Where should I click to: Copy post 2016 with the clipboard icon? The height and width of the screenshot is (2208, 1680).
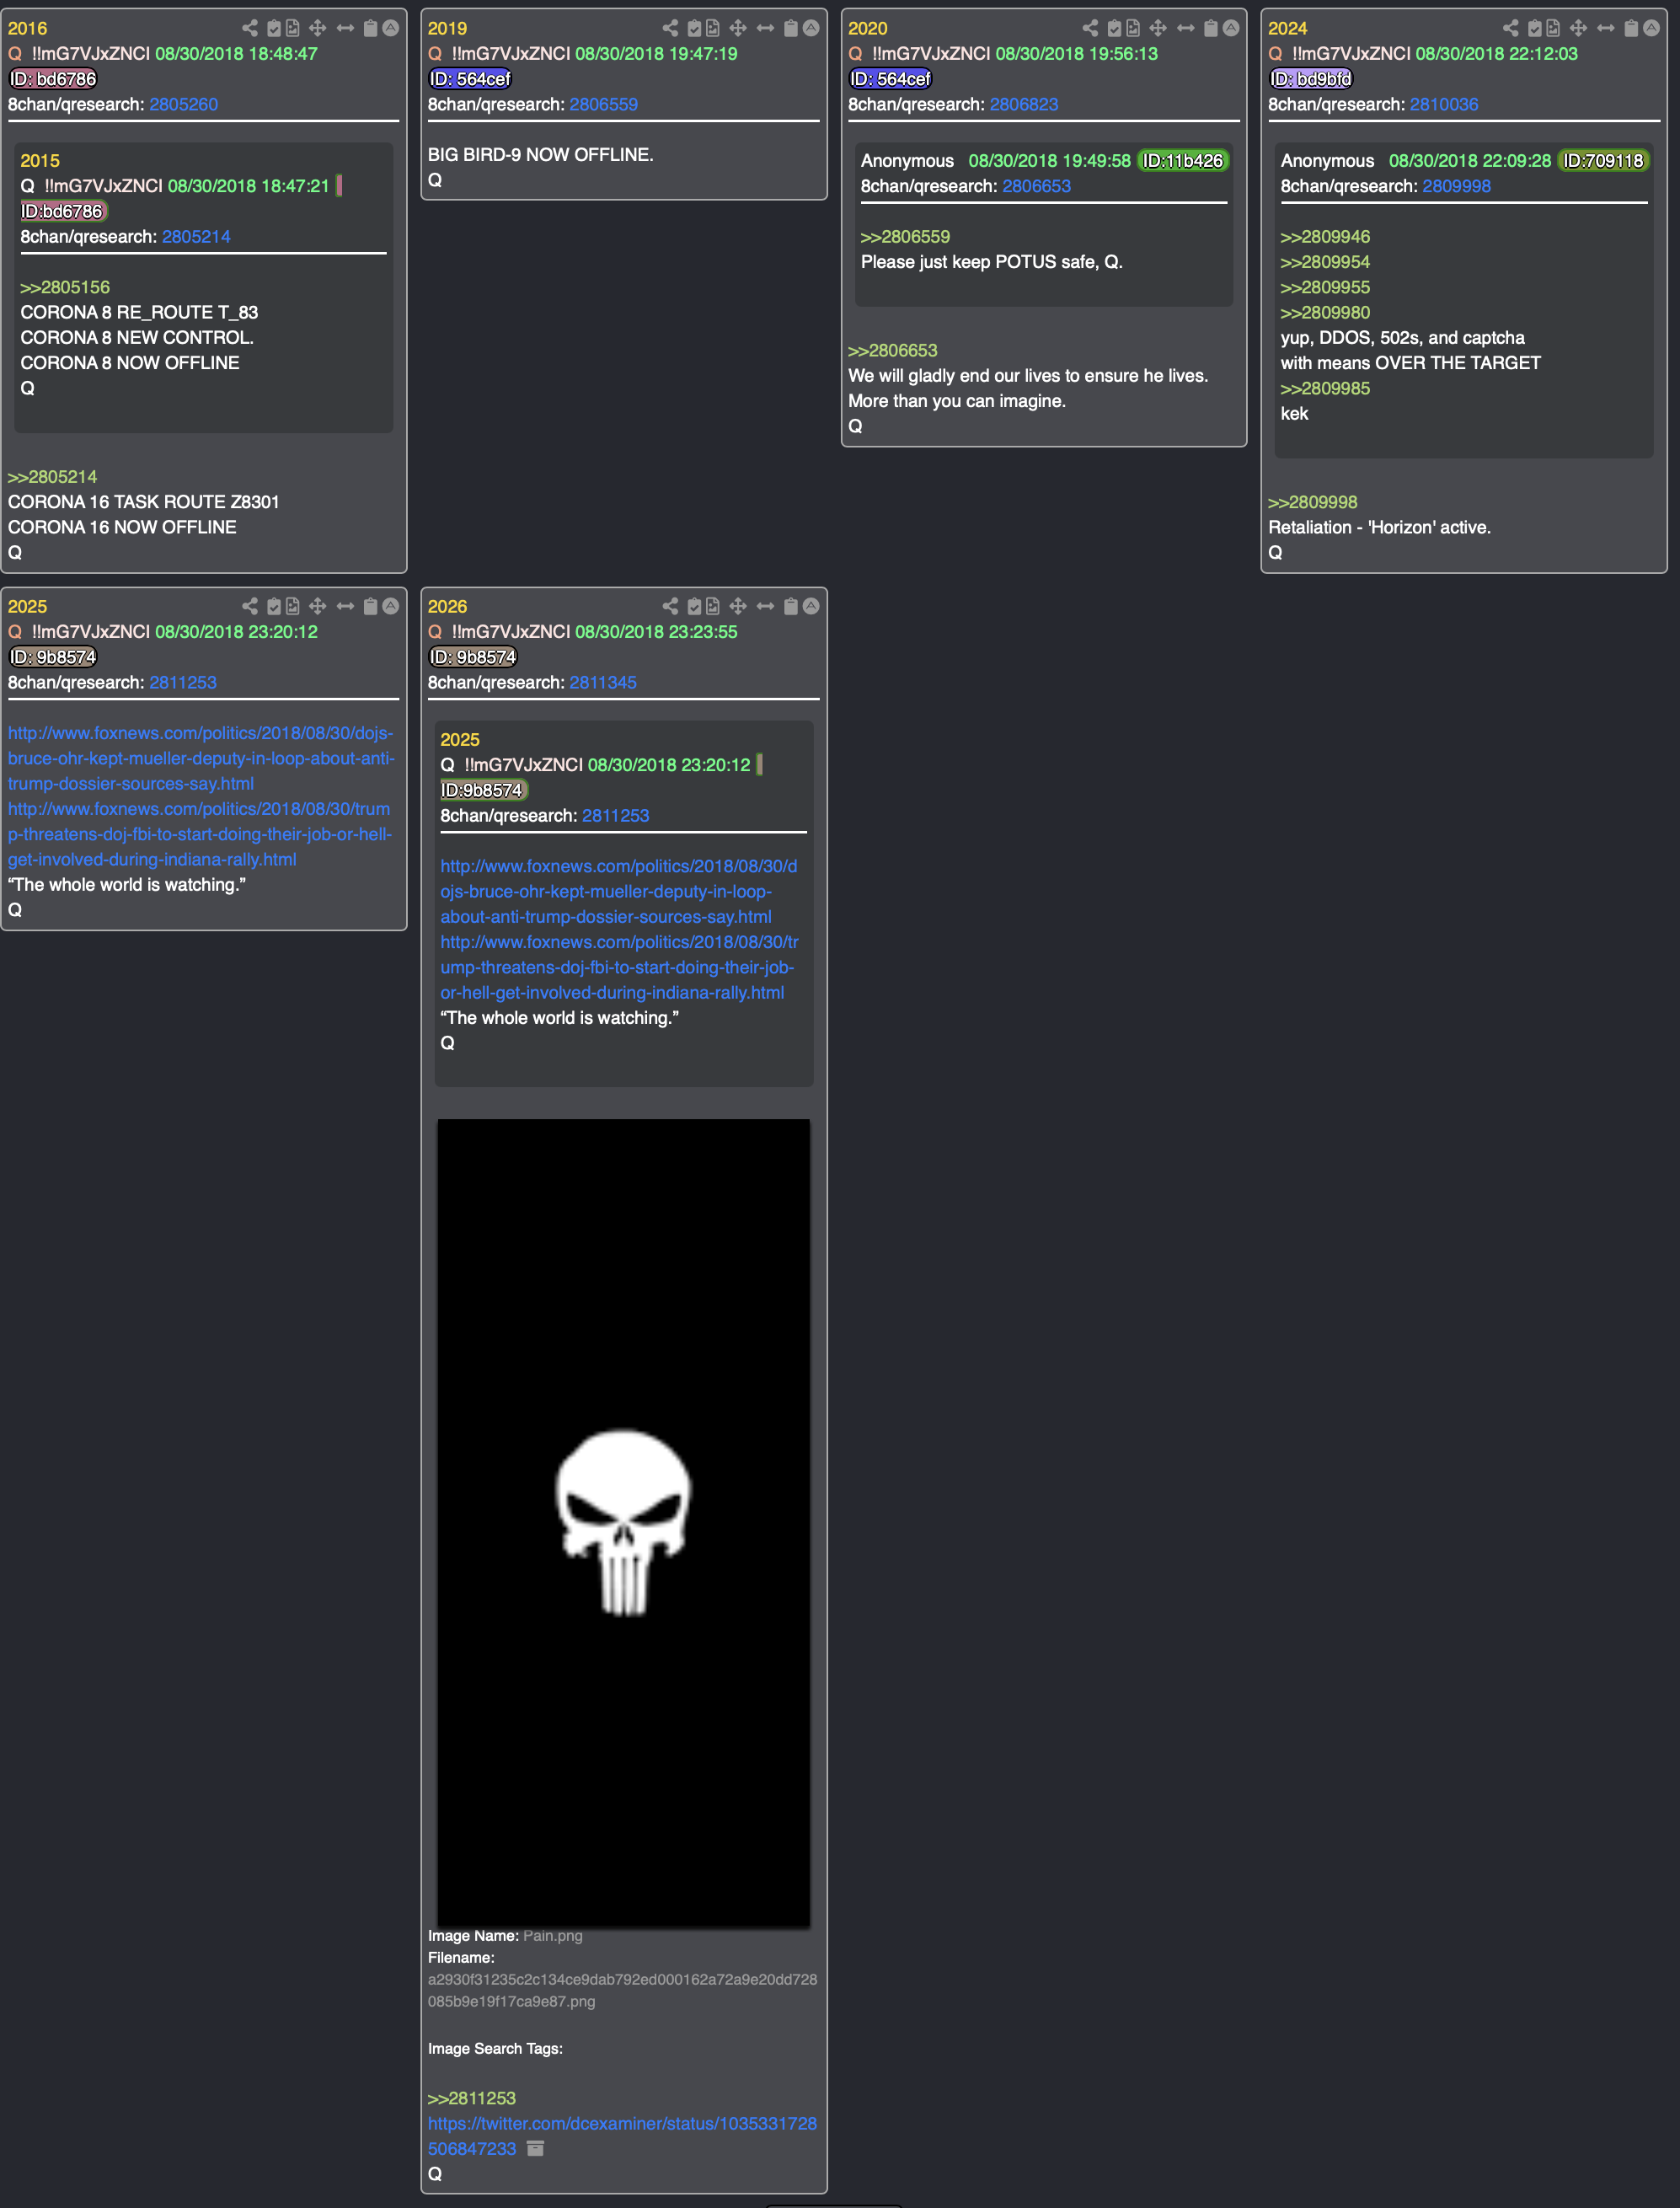click(370, 28)
